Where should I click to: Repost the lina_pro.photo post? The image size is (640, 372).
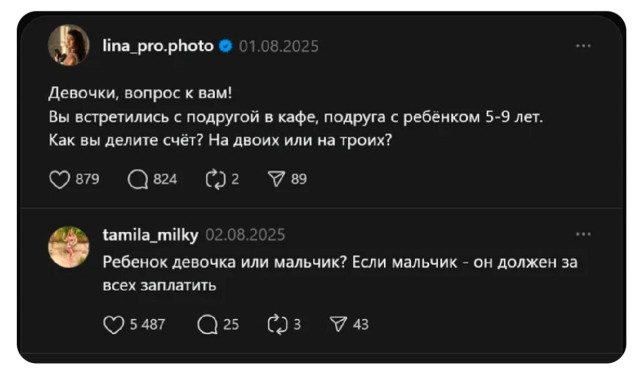click(216, 179)
